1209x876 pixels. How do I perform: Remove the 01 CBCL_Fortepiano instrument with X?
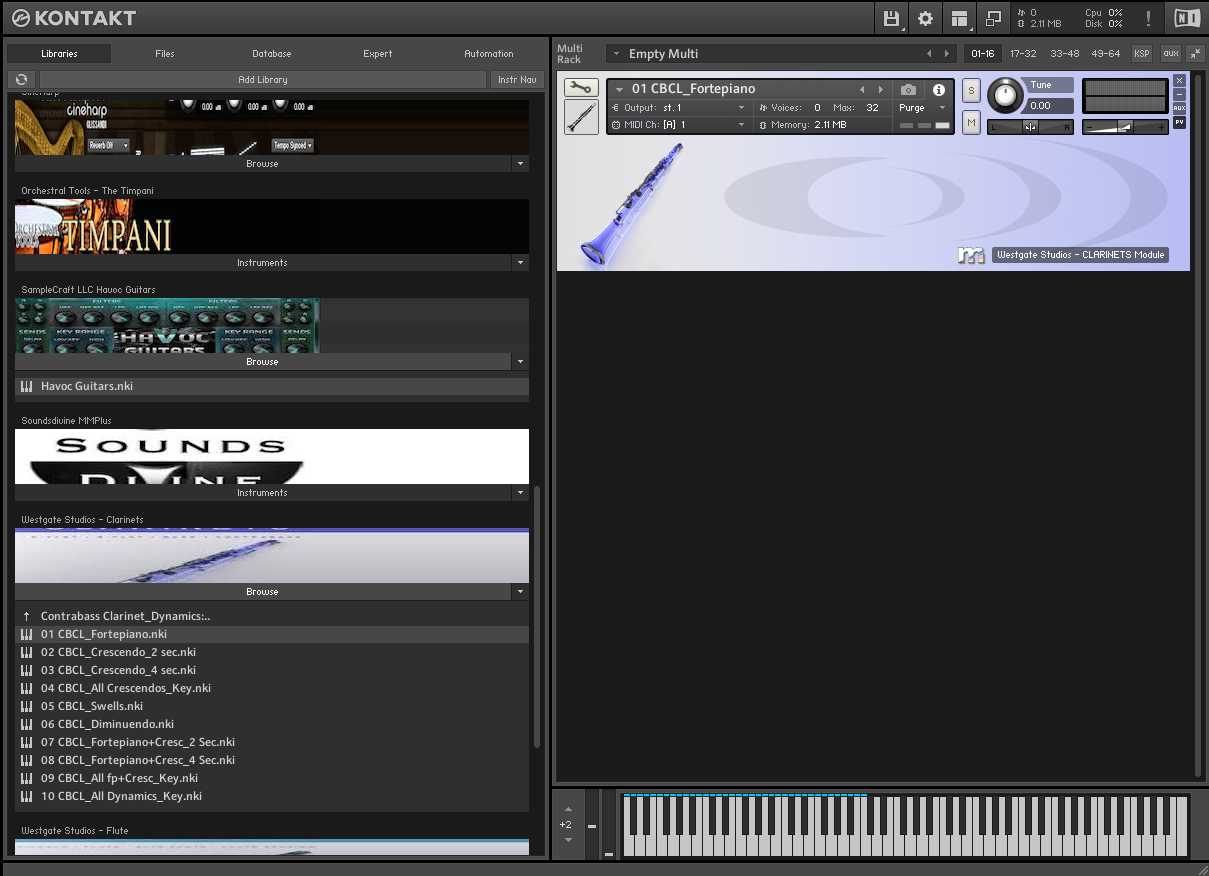click(x=1179, y=80)
